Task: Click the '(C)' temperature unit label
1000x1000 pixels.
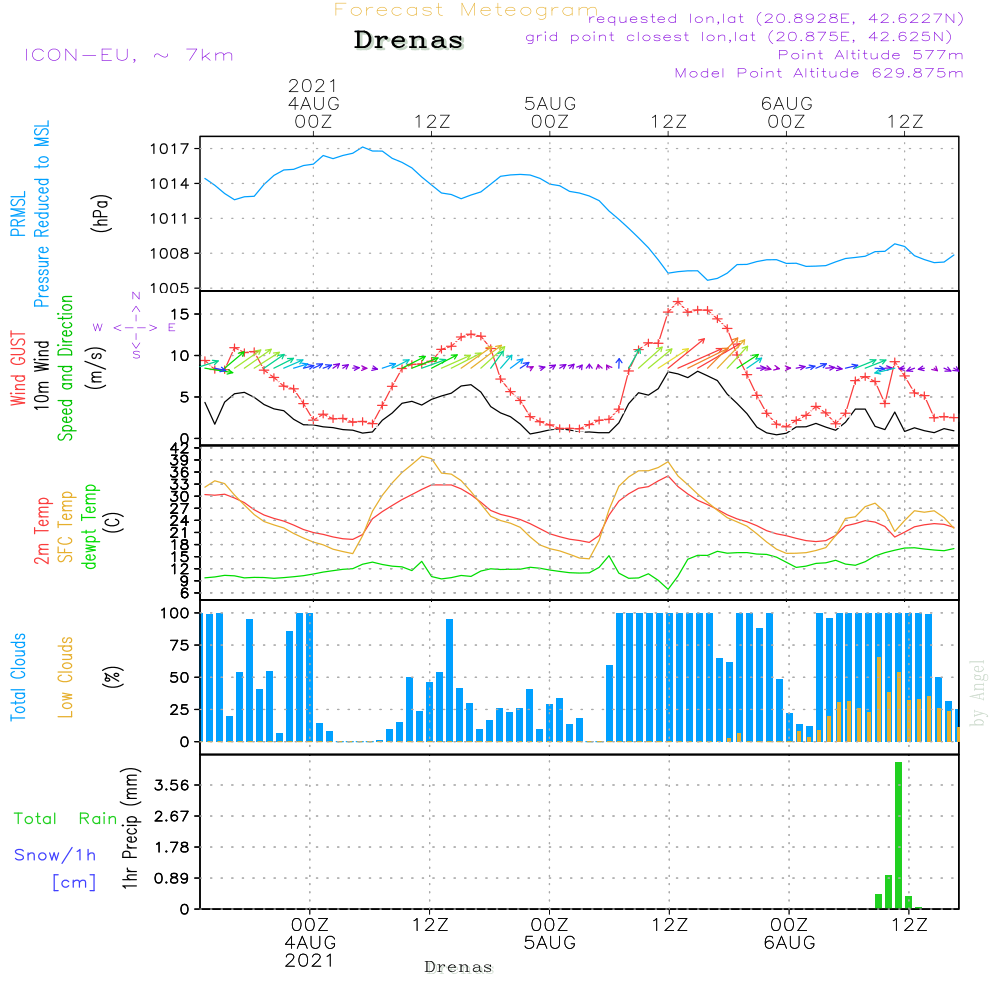Action: pos(114,522)
